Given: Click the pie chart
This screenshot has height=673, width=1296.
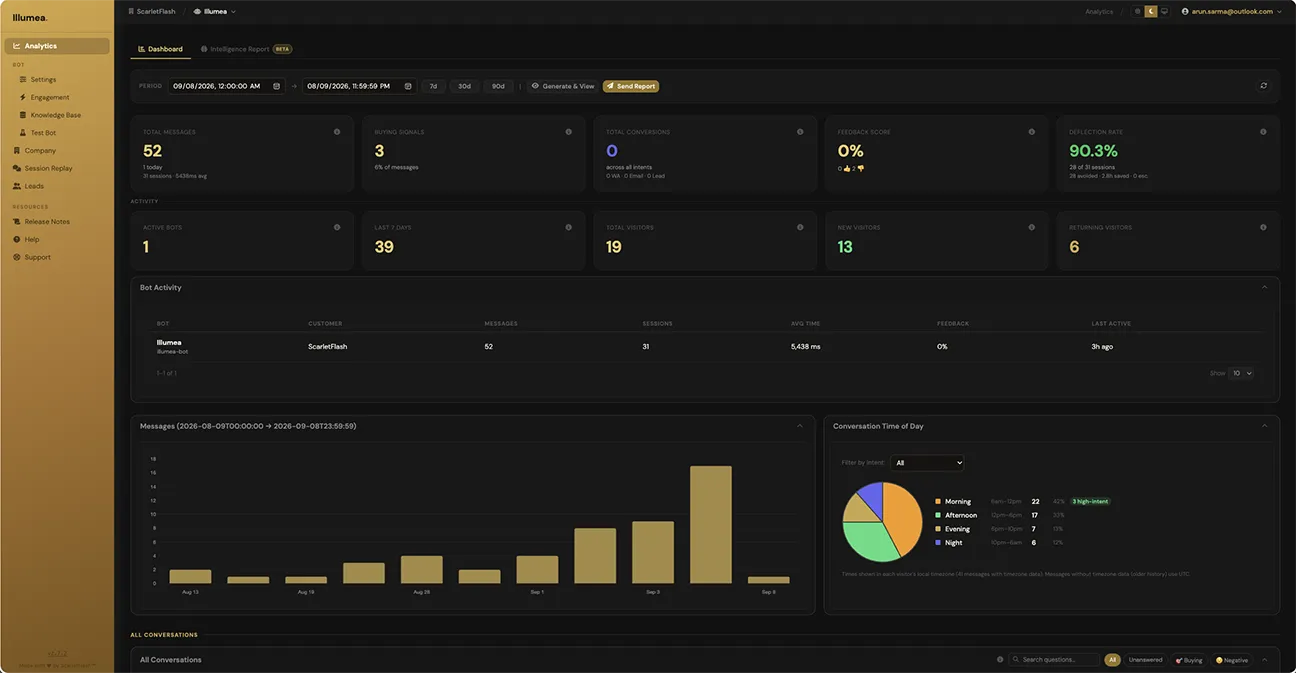Looking at the screenshot, I should coord(882,522).
